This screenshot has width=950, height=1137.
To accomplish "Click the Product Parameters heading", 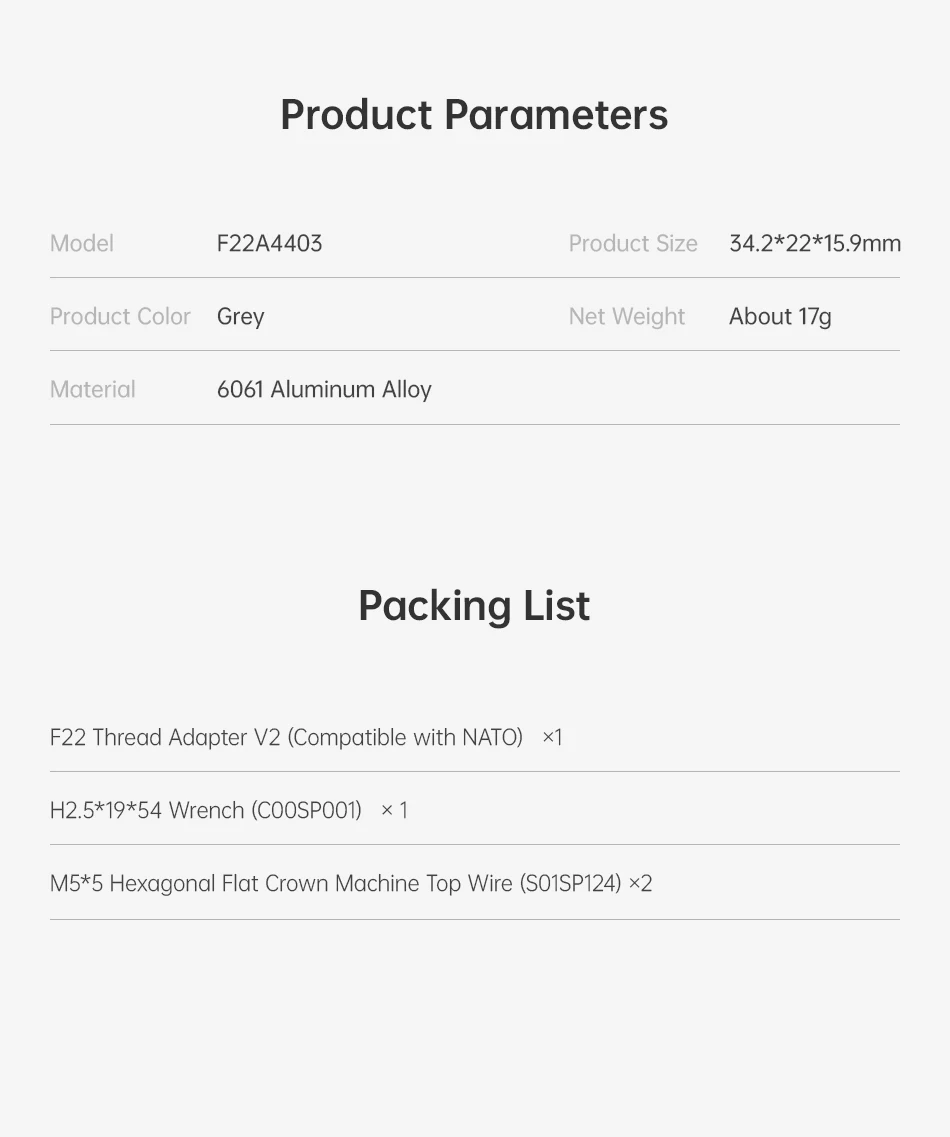I will pyautogui.click(x=474, y=115).
